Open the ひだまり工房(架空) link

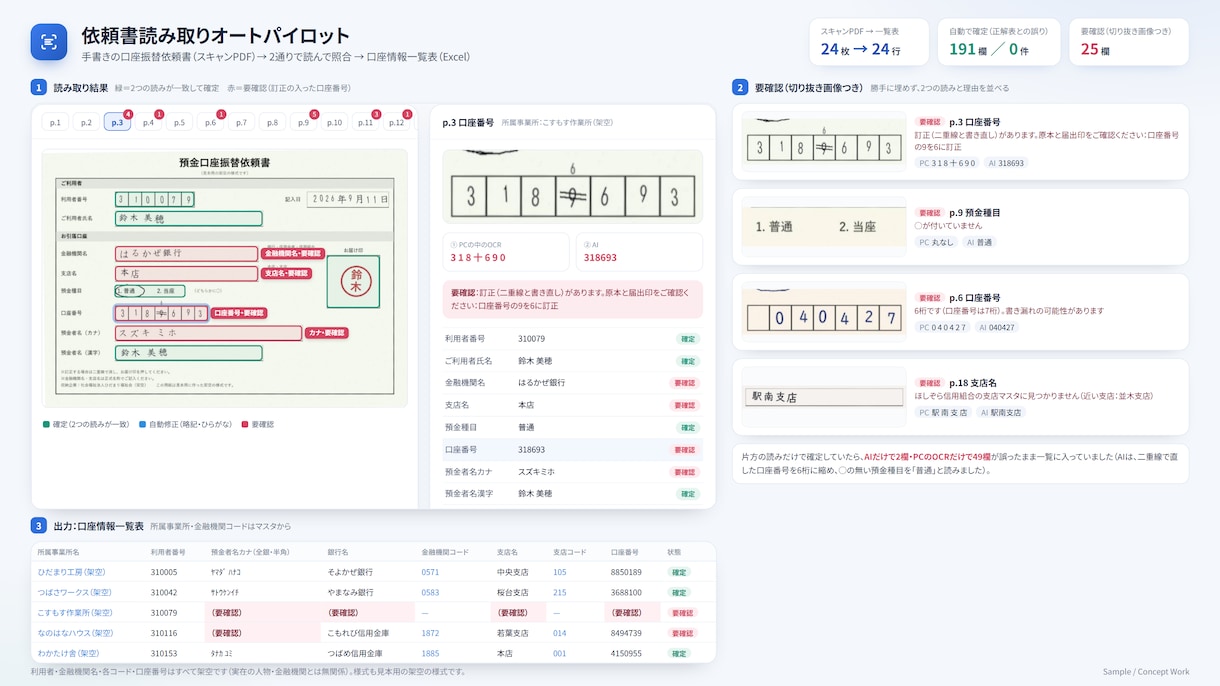tap(71, 572)
